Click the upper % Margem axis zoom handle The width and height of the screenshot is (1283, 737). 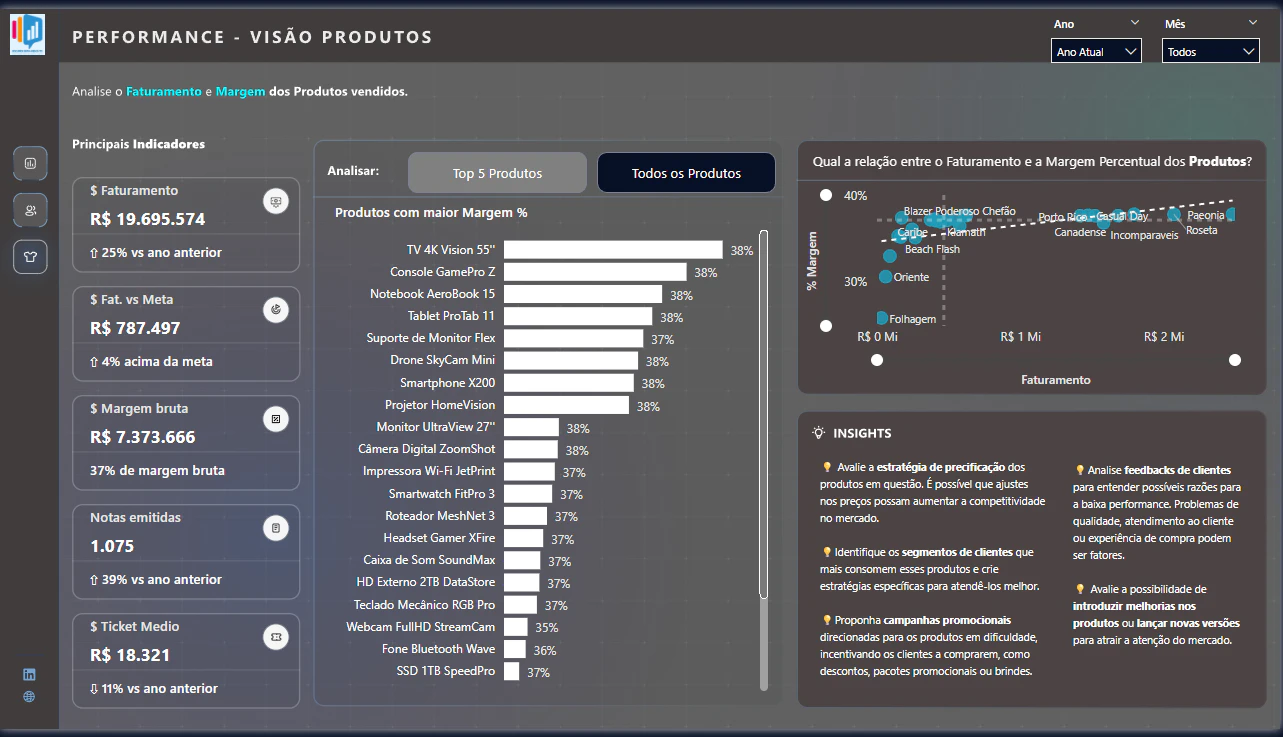[x=826, y=195]
